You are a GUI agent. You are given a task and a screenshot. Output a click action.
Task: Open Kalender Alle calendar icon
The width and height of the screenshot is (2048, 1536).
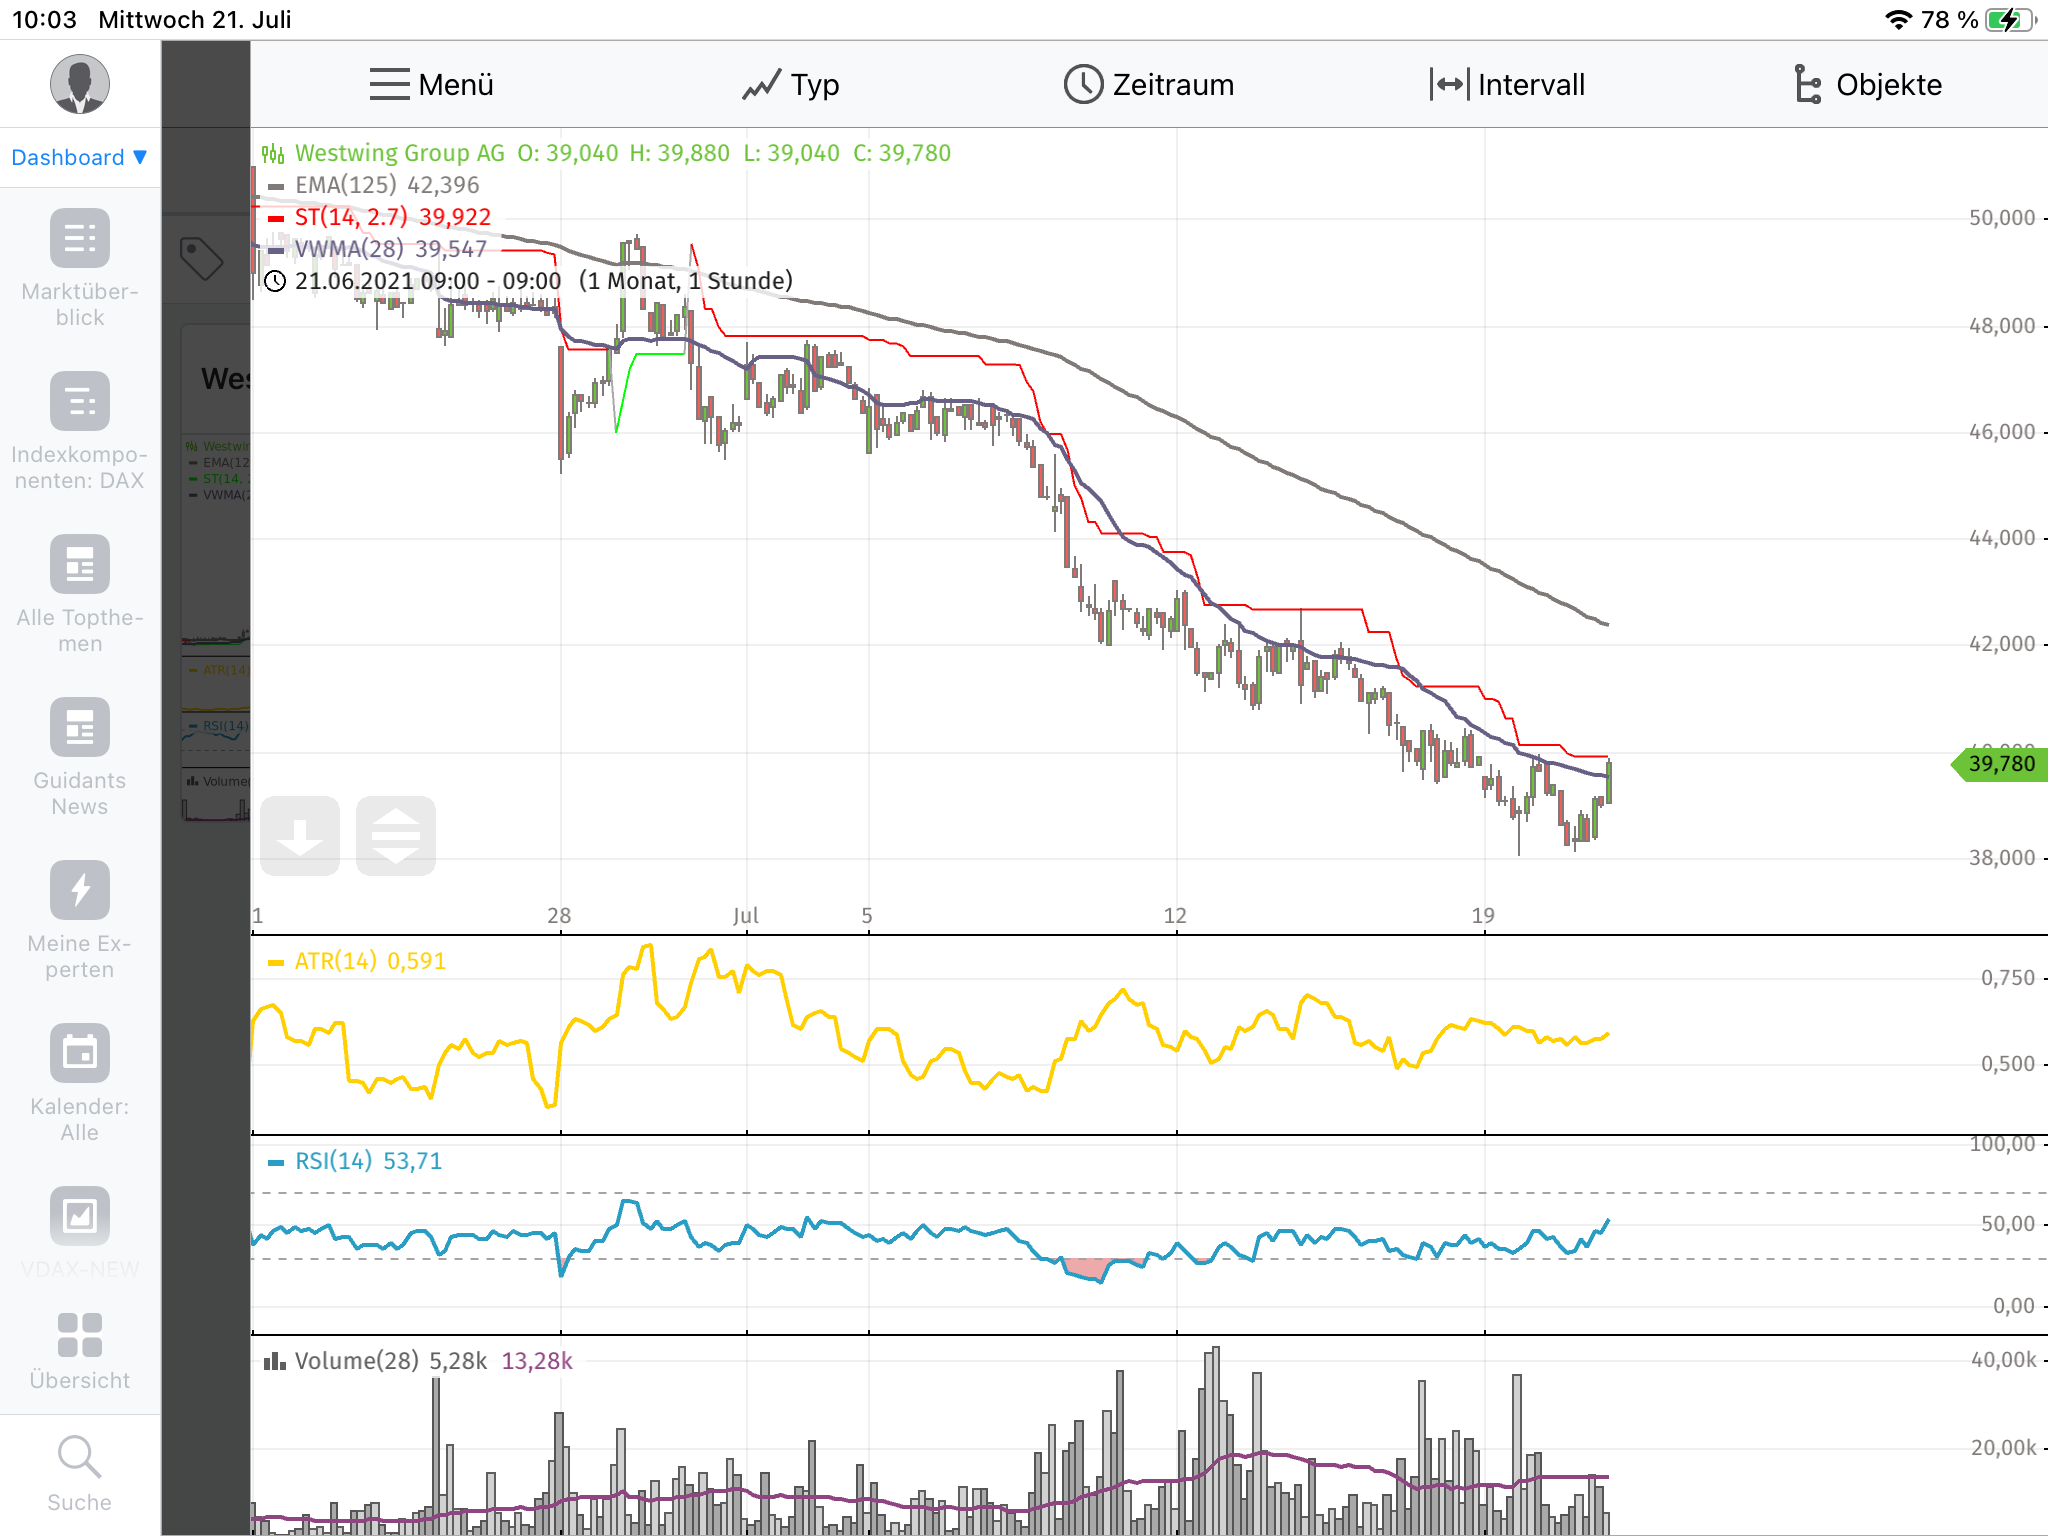click(x=79, y=1054)
